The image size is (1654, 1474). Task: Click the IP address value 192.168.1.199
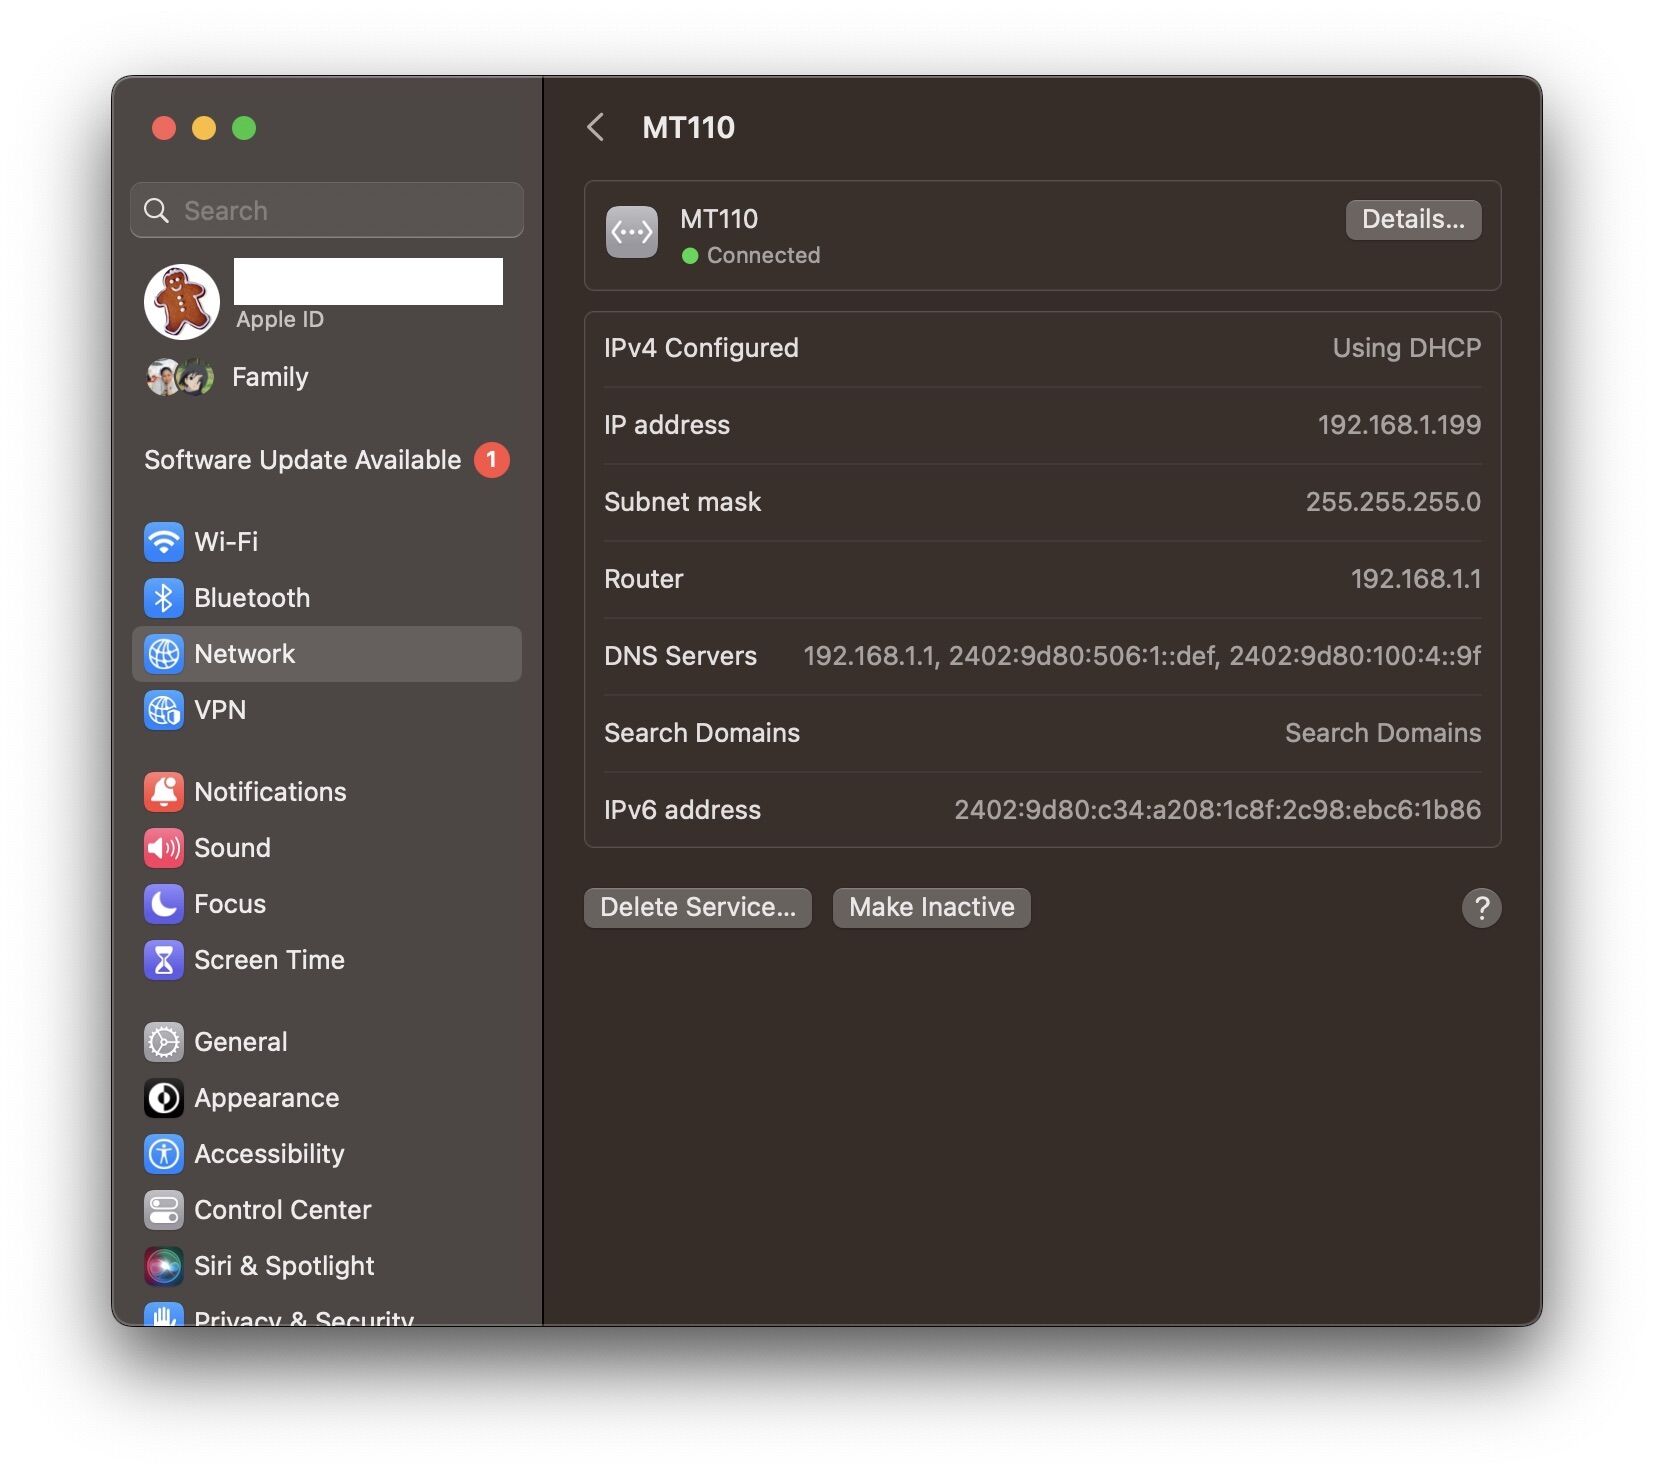[1399, 425]
